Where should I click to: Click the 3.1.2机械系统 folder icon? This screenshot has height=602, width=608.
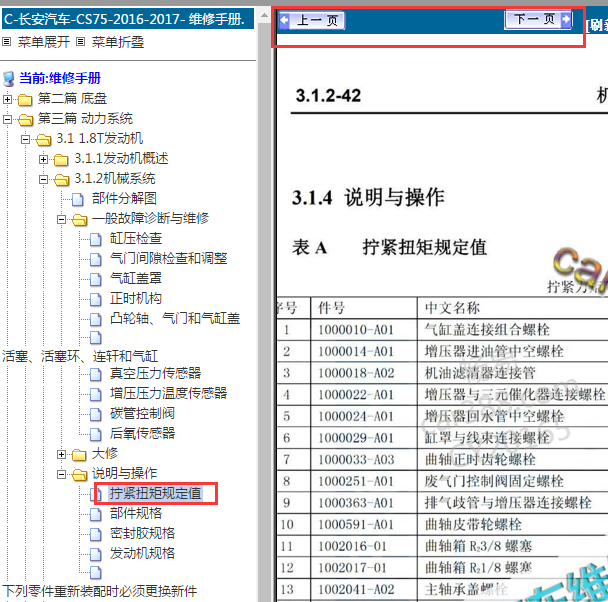point(62,180)
